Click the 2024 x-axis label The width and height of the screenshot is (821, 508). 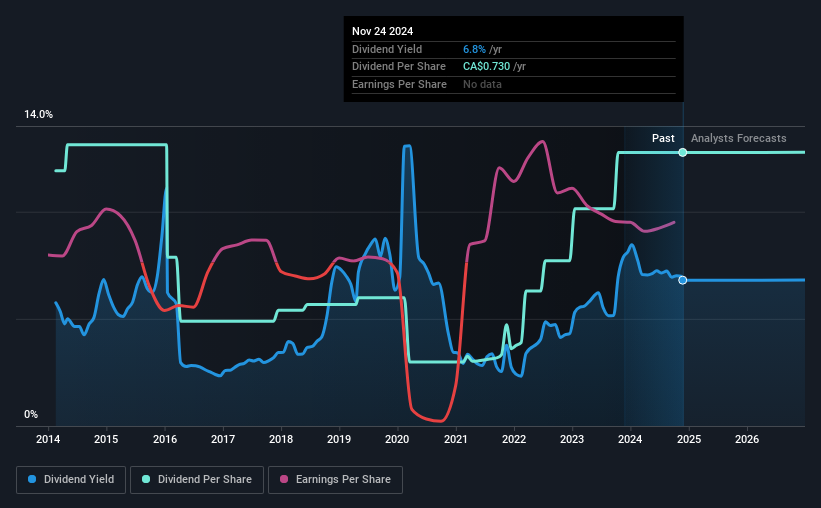point(630,439)
